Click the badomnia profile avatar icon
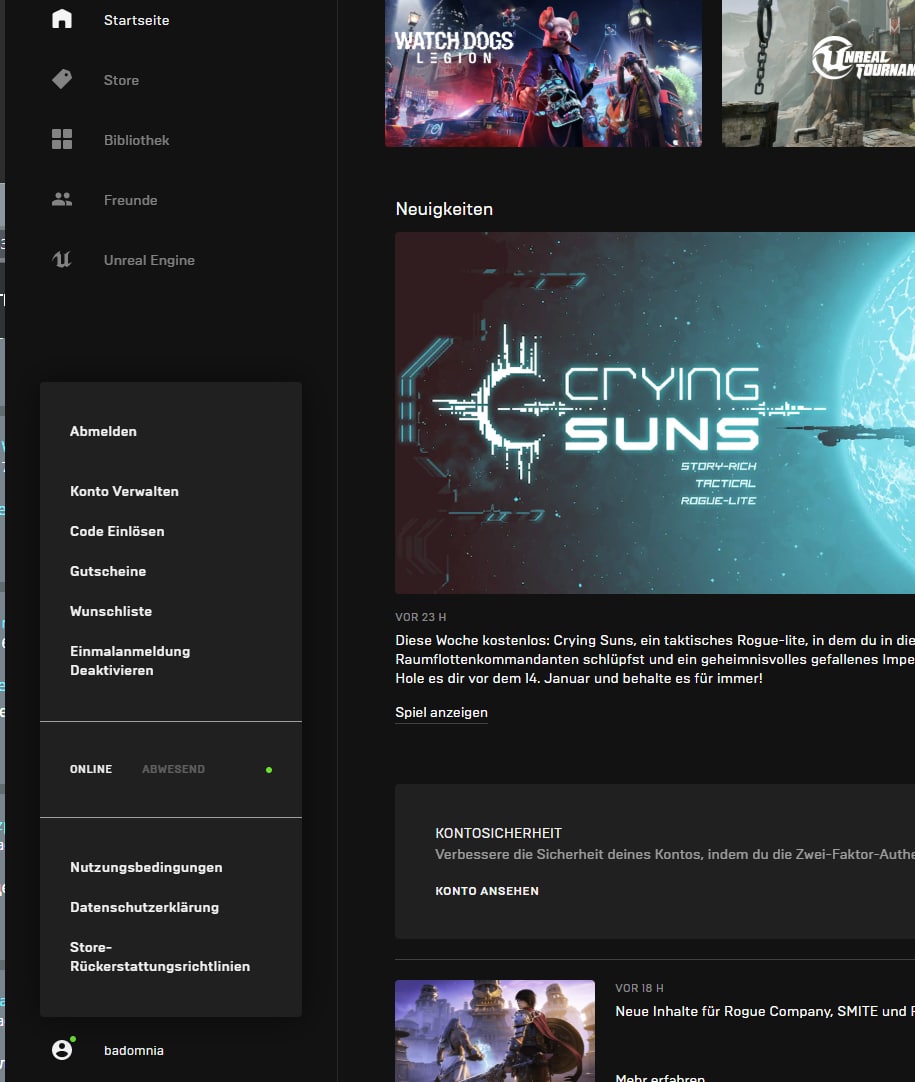 pyautogui.click(x=62, y=1050)
